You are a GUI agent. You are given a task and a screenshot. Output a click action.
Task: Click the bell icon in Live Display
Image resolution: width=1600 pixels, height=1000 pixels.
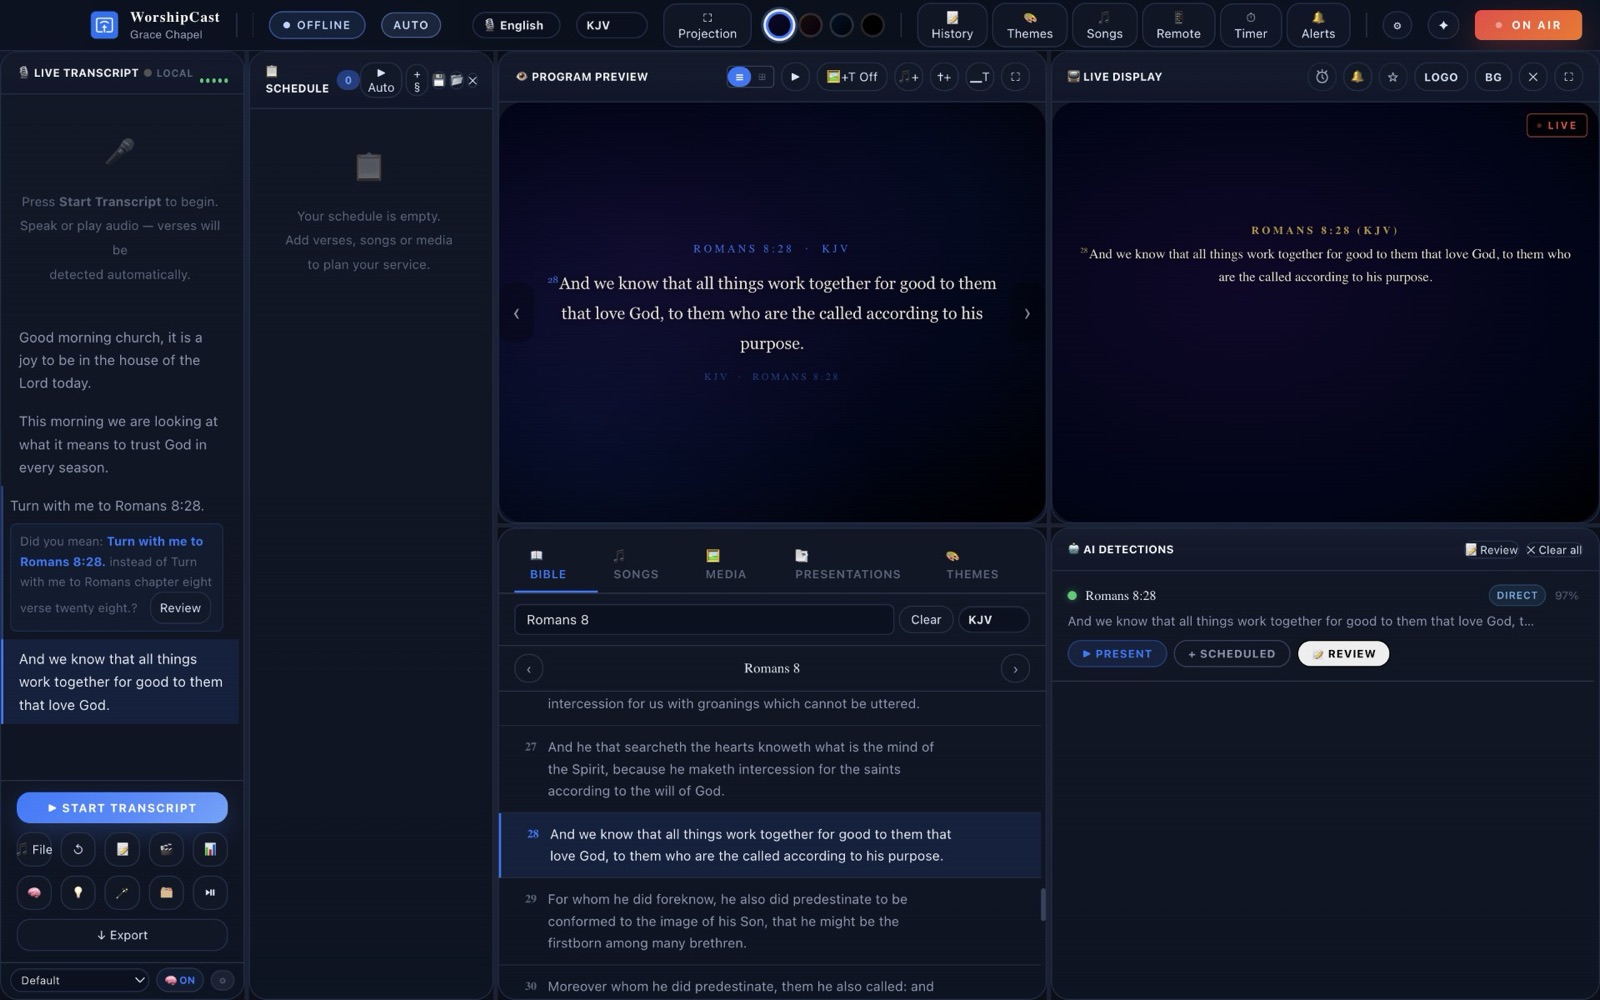pyautogui.click(x=1357, y=77)
